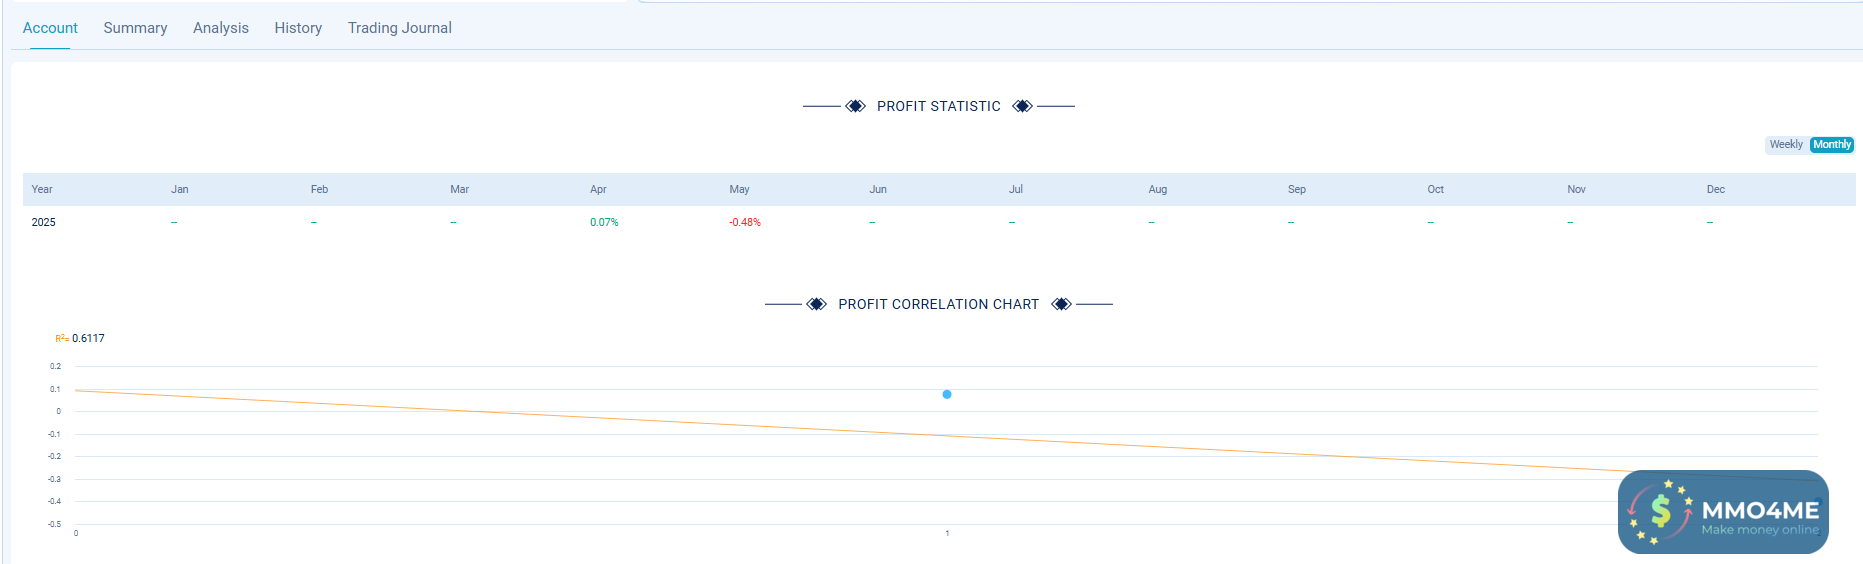
Task: Click the R² 0.6117 value label
Action: point(87,339)
